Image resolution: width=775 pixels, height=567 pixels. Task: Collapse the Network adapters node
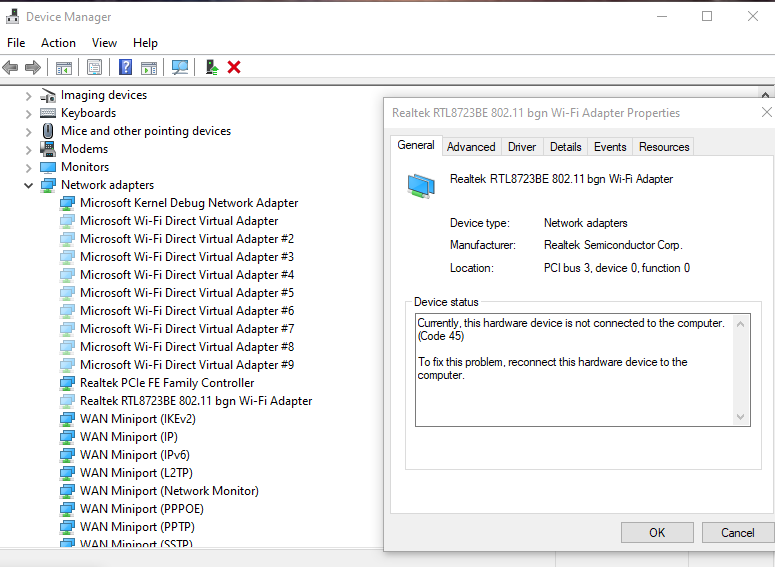[x=28, y=185]
